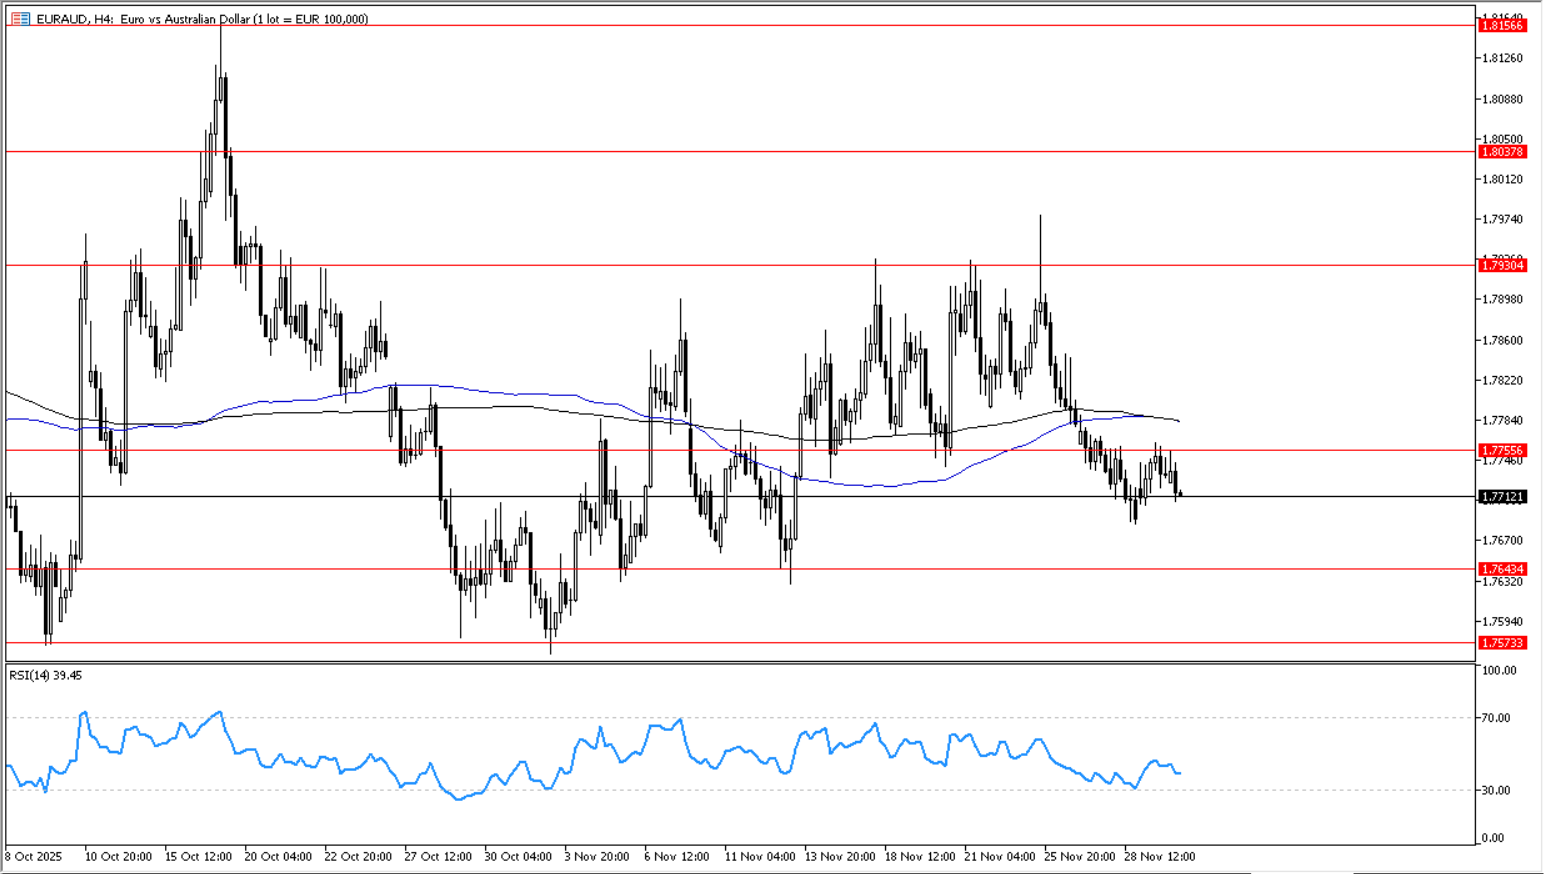This screenshot has height=874, width=1544.
Task: Click the 8 Oct 2025 date label
Action: point(34,857)
